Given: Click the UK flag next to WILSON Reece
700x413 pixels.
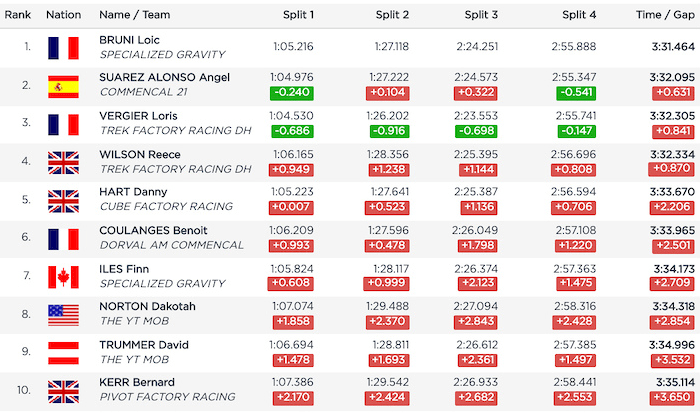Looking at the screenshot, I should [x=63, y=162].
